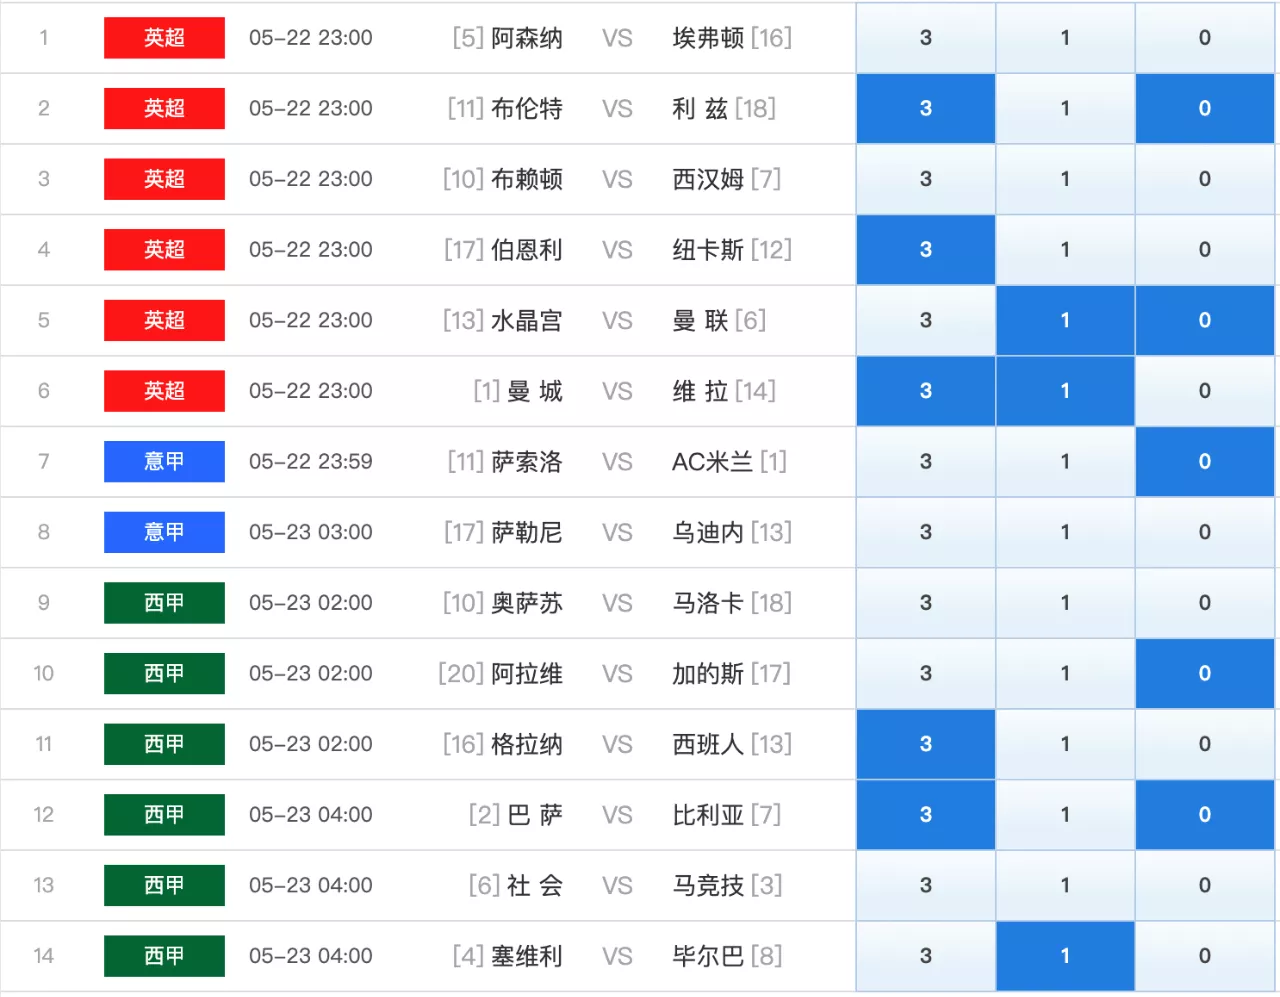The height and width of the screenshot is (997, 1280).
Task: Click the 意甲 tag in row 8
Action: coord(164,532)
